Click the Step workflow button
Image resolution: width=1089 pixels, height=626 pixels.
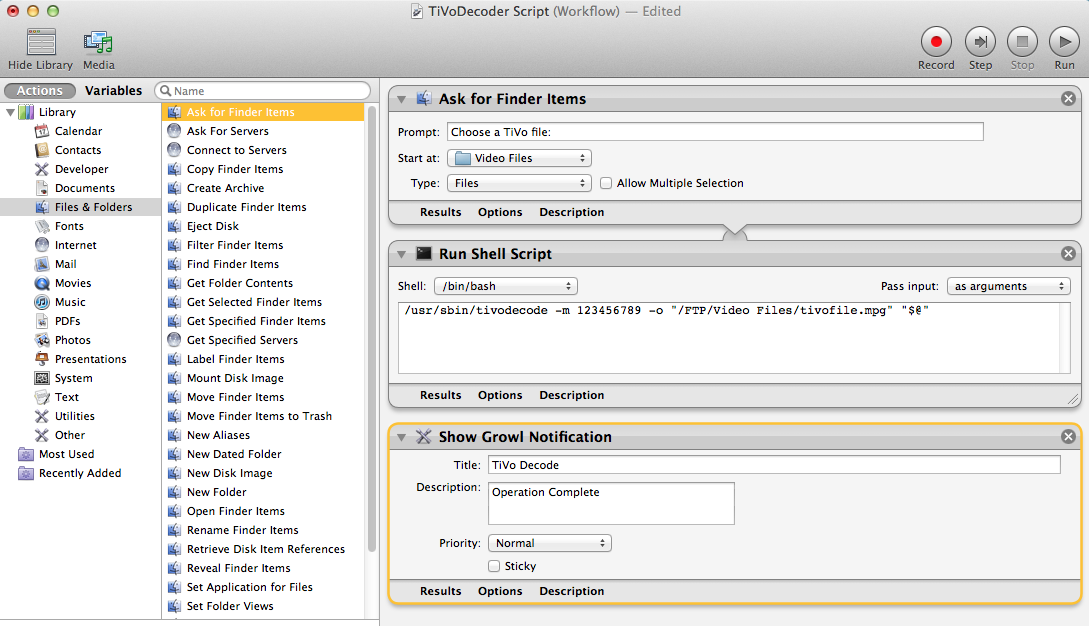coord(980,42)
